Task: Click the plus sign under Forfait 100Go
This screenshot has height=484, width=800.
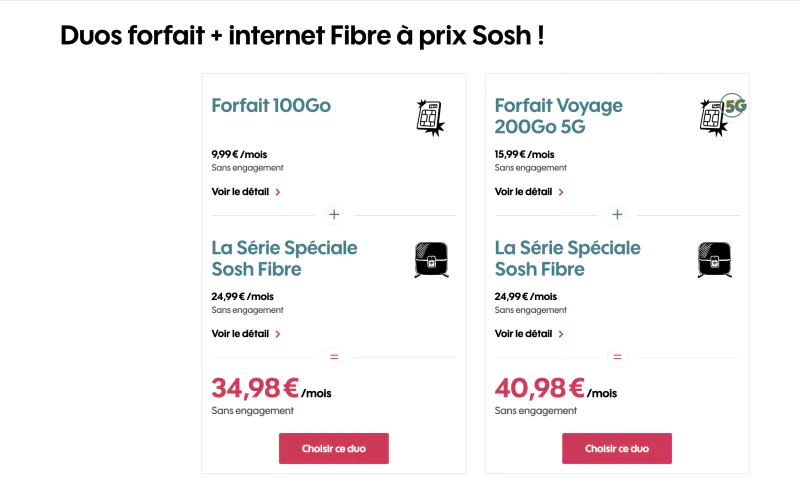Action: tap(334, 214)
